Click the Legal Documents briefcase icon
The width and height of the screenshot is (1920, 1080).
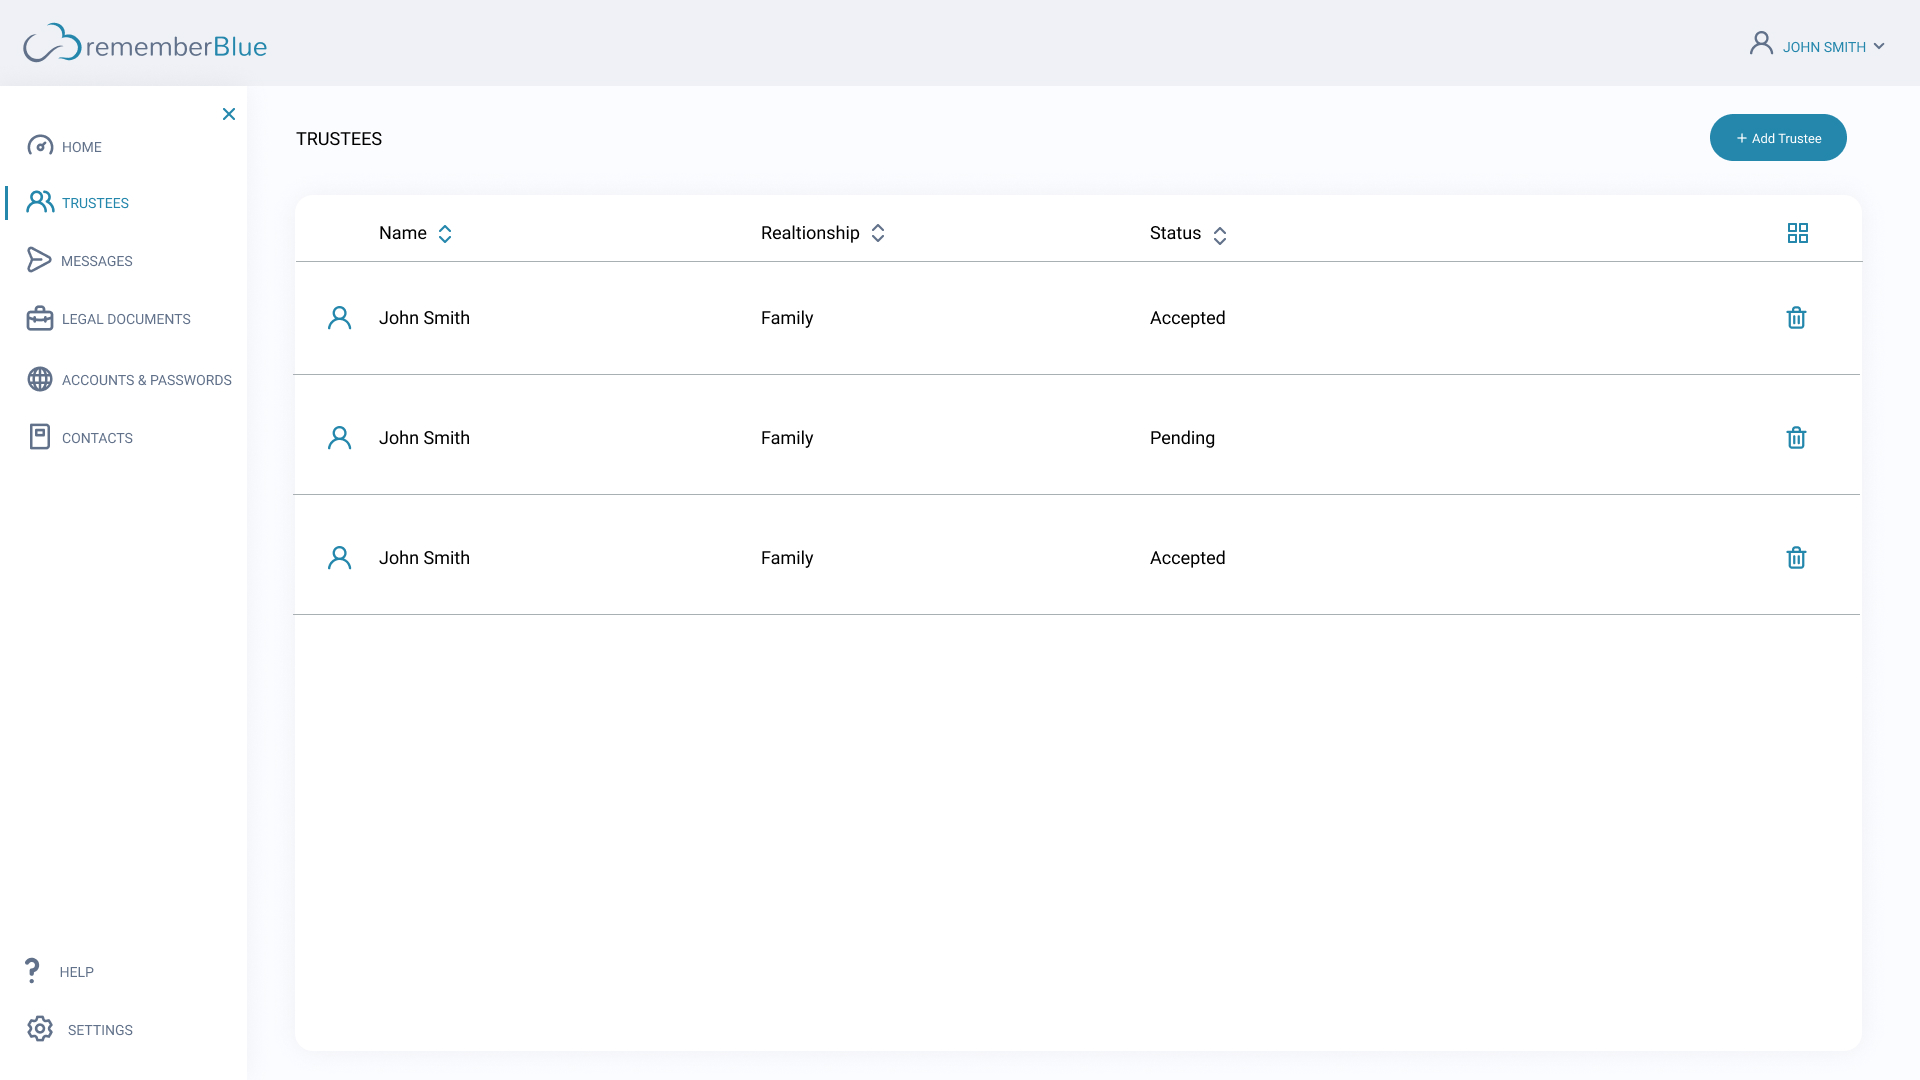40,319
